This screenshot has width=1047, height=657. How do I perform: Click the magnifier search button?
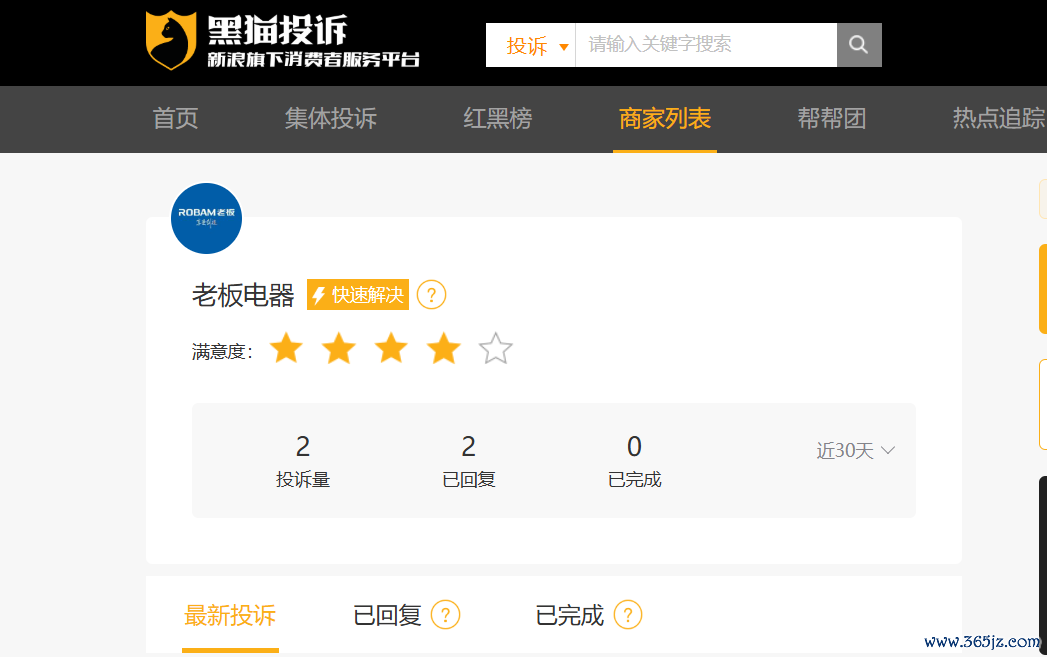859,45
